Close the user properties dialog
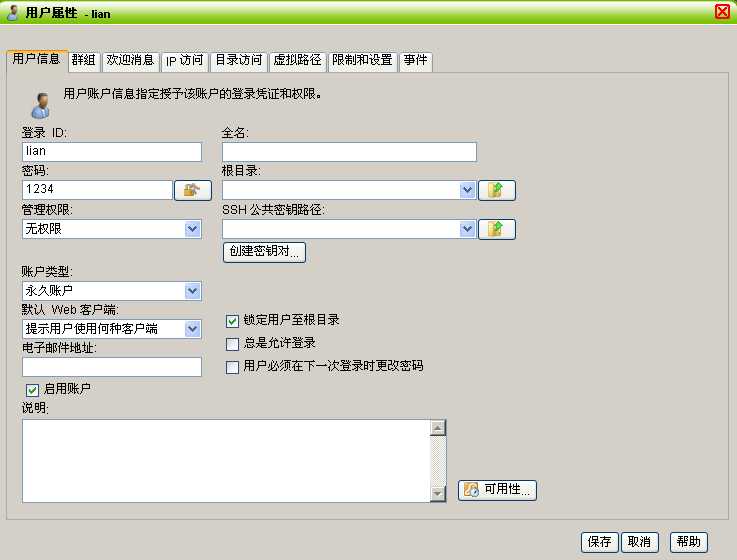 (722, 12)
